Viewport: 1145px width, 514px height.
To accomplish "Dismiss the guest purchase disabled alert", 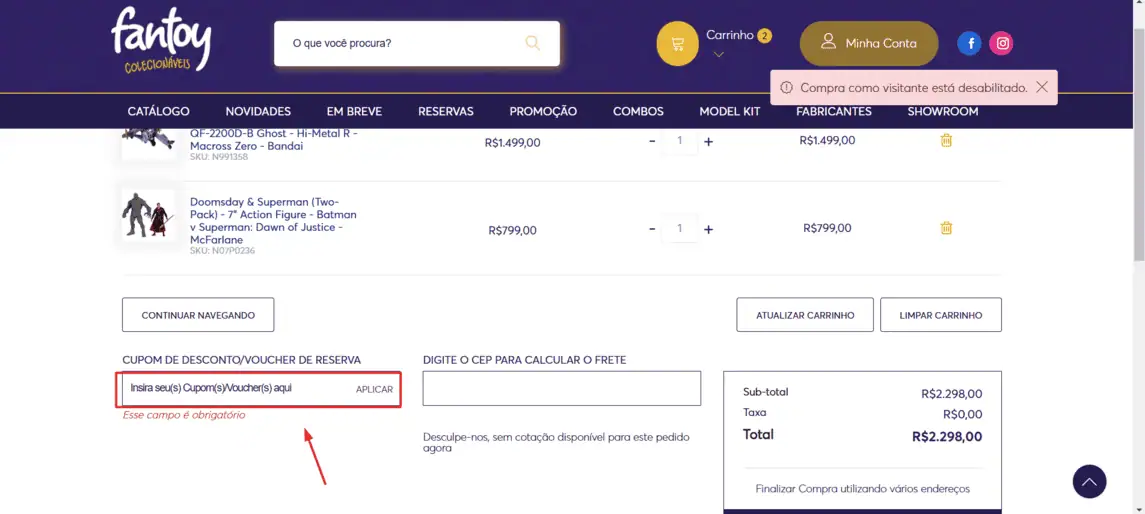I will click(x=1042, y=87).
